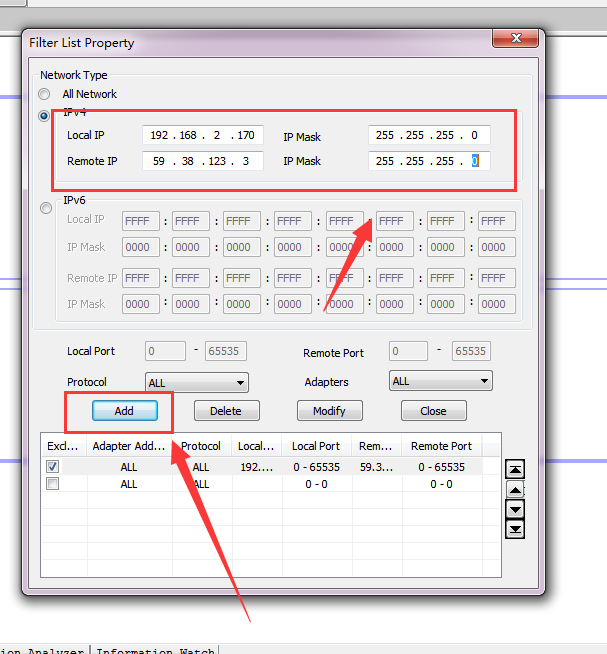607x654 pixels.
Task: Move selected filter down one row
Action: pyautogui.click(x=516, y=509)
